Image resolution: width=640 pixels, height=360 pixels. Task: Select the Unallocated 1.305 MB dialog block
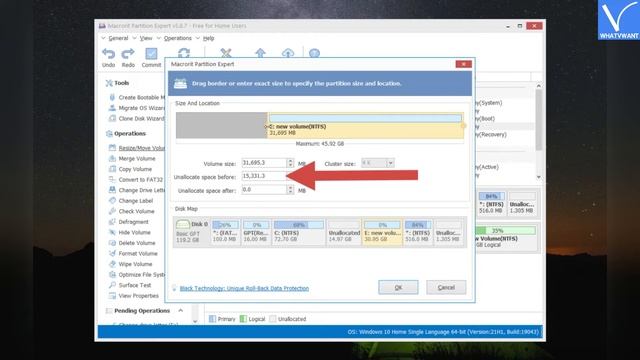click(x=448, y=231)
